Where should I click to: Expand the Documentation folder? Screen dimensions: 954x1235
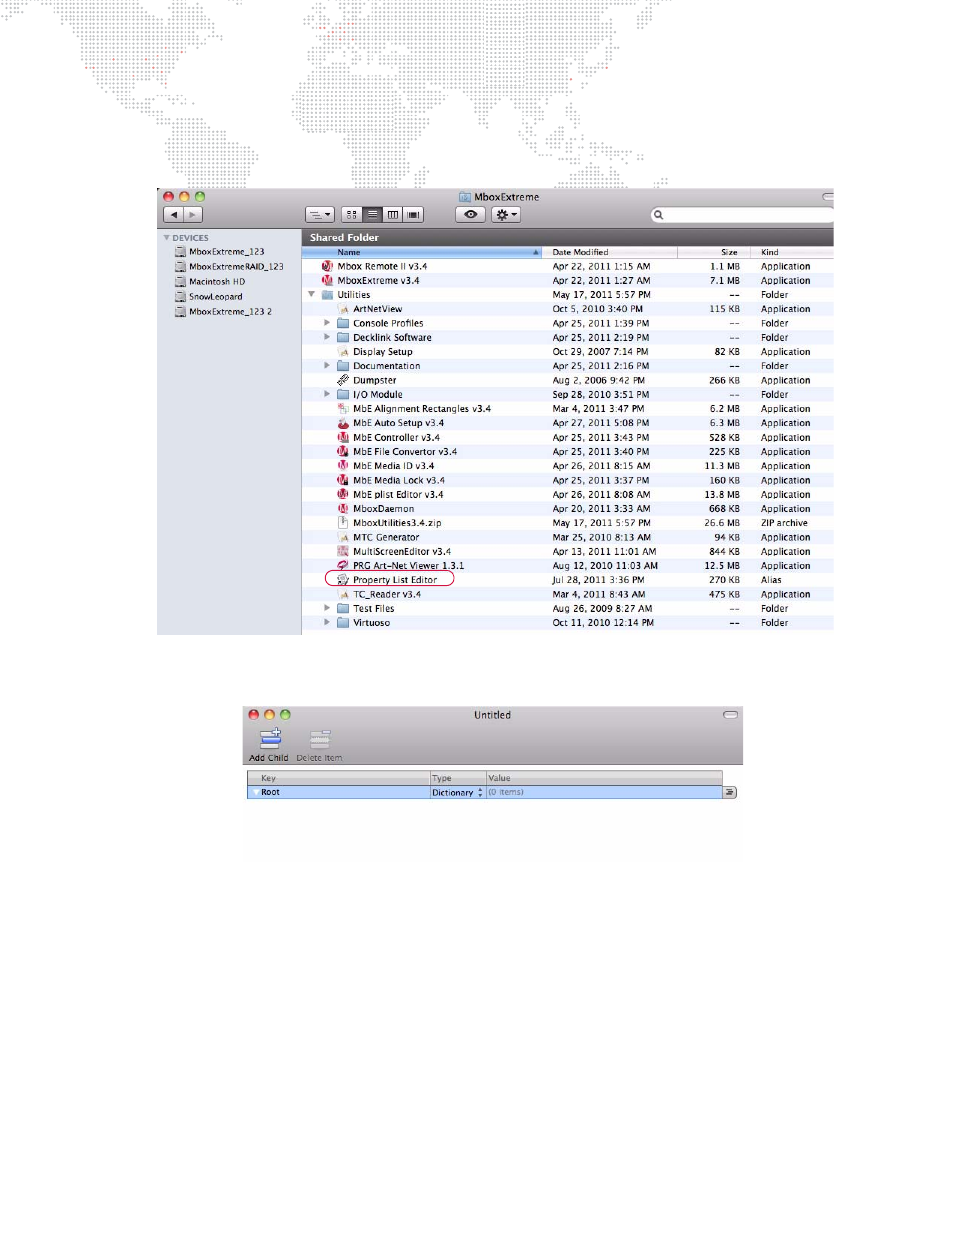pos(327,366)
